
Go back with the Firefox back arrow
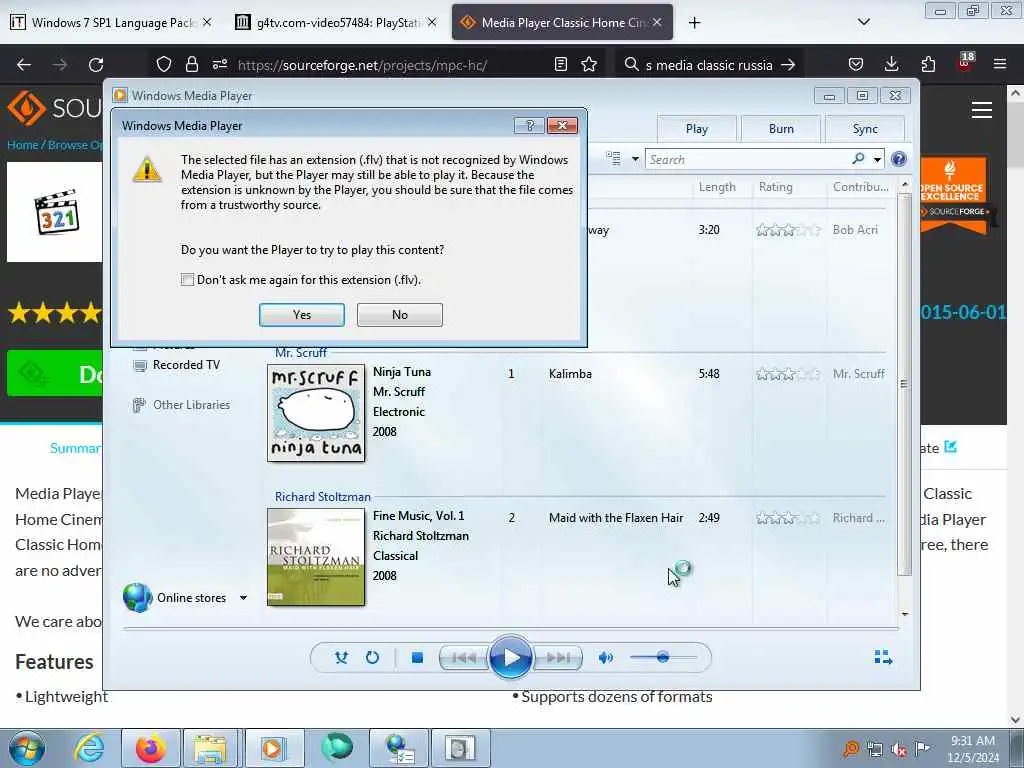click(24, 65)
